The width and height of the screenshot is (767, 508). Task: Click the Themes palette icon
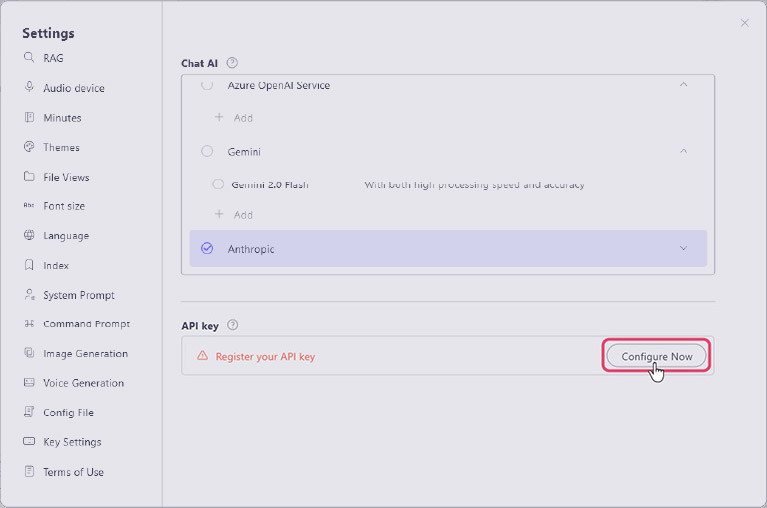pyautogui.click(x=29, y=147)
